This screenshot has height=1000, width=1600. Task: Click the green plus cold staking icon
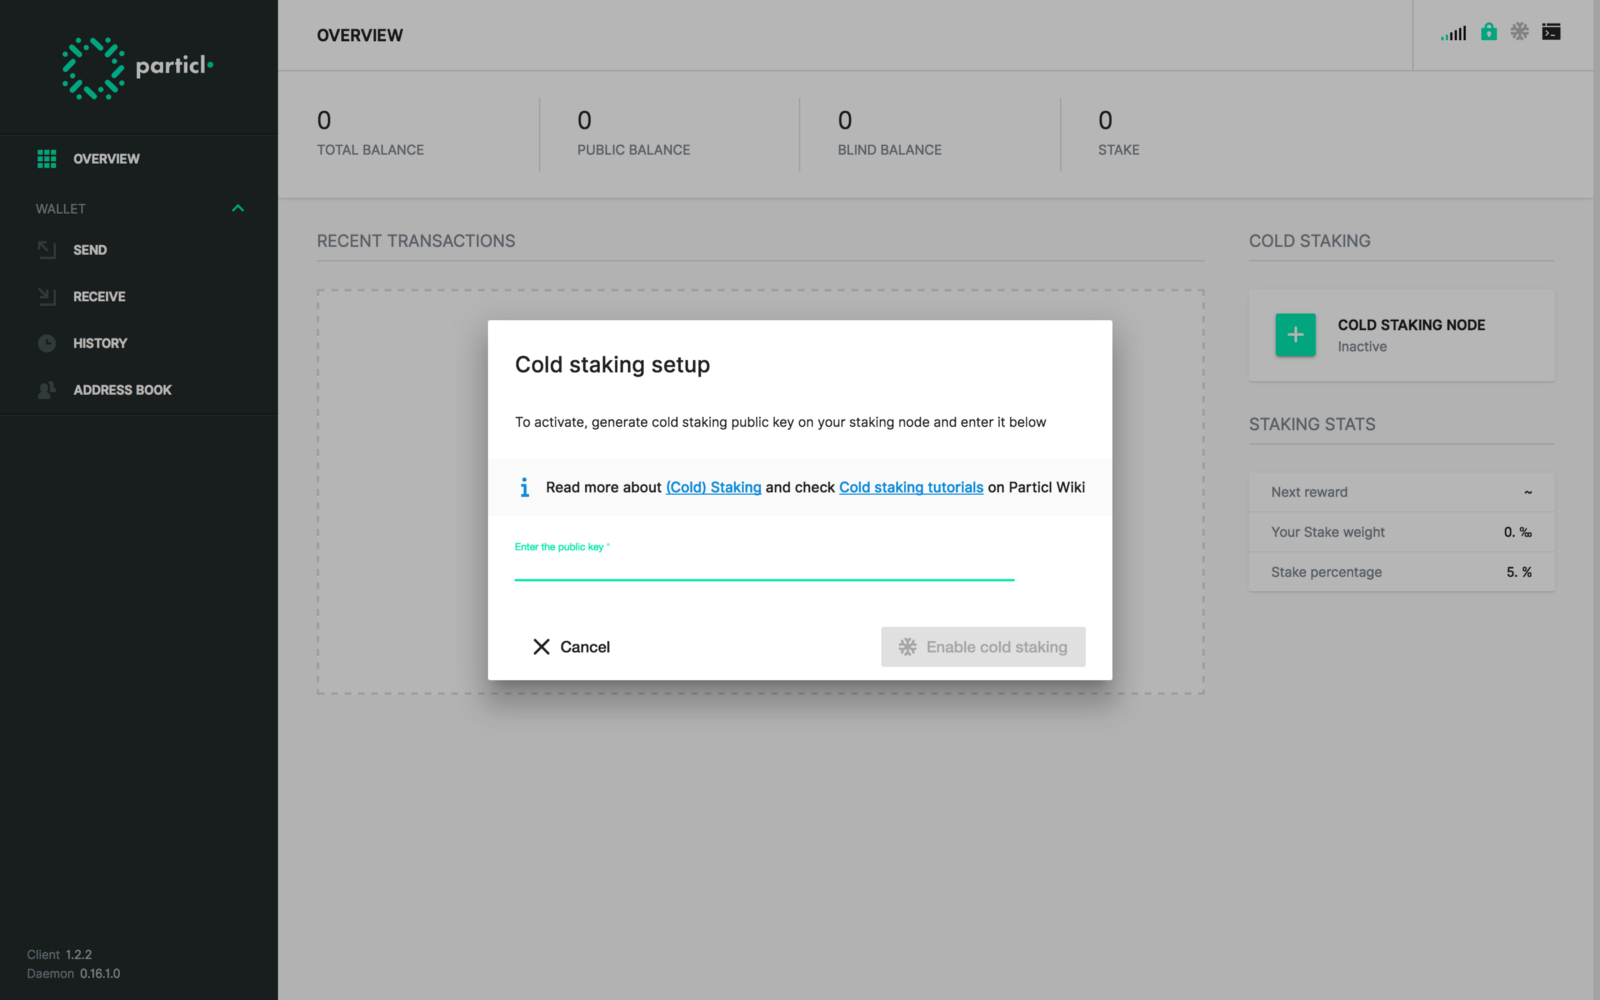pyautogui.click(x=1295, y=335)
